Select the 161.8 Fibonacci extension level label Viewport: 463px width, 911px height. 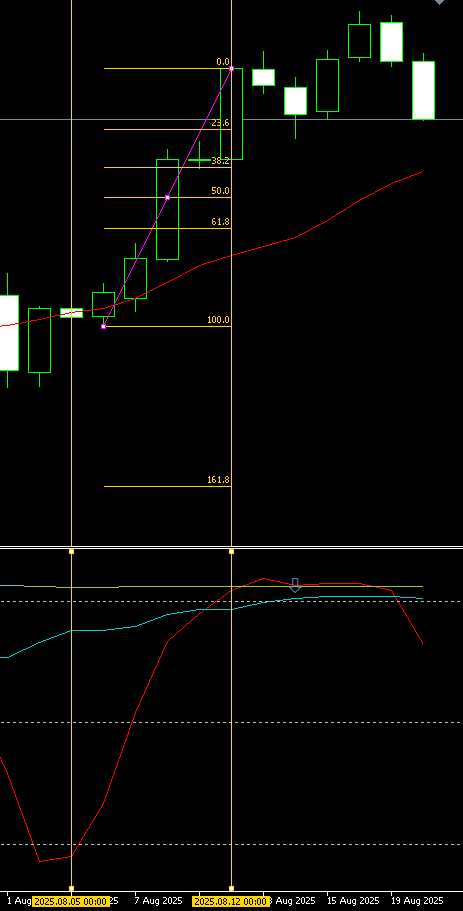coord(218,480)
